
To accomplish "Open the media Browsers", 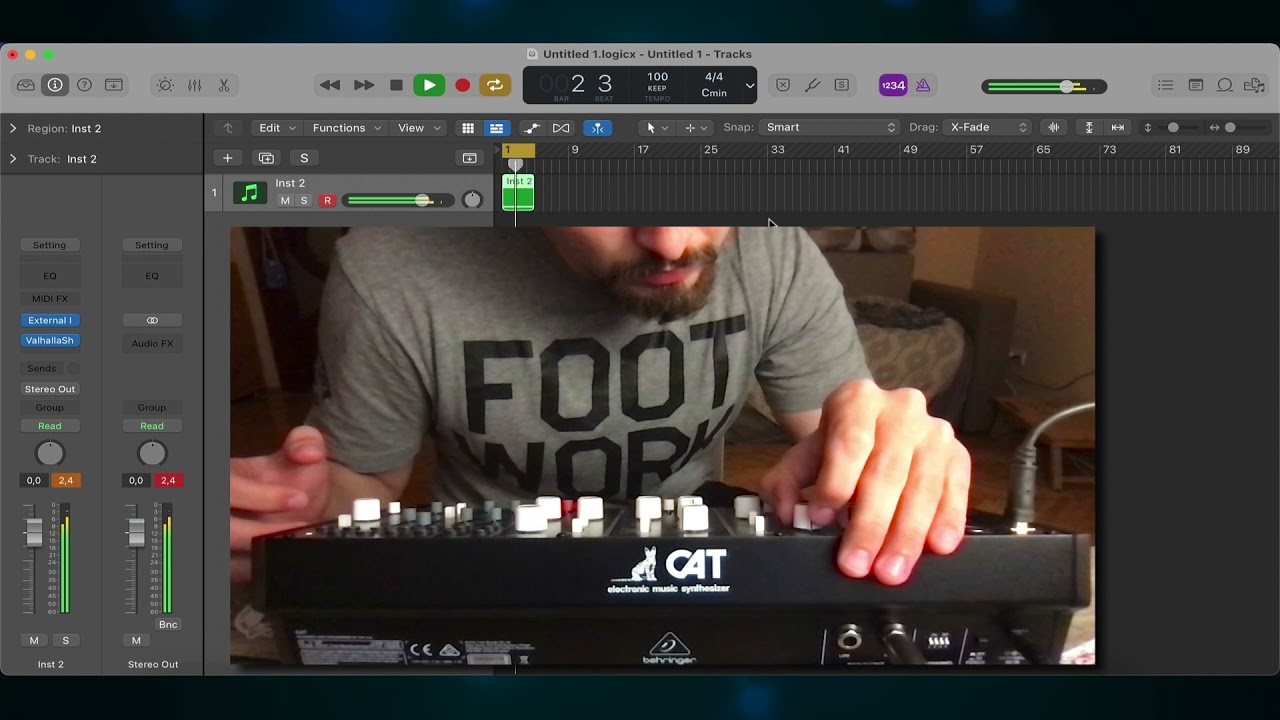I will point(1254,85).
